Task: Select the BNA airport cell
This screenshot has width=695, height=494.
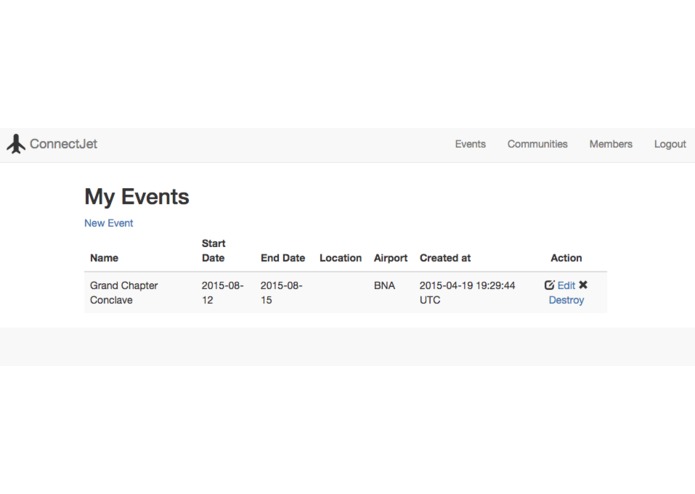Action: [384, 285]
